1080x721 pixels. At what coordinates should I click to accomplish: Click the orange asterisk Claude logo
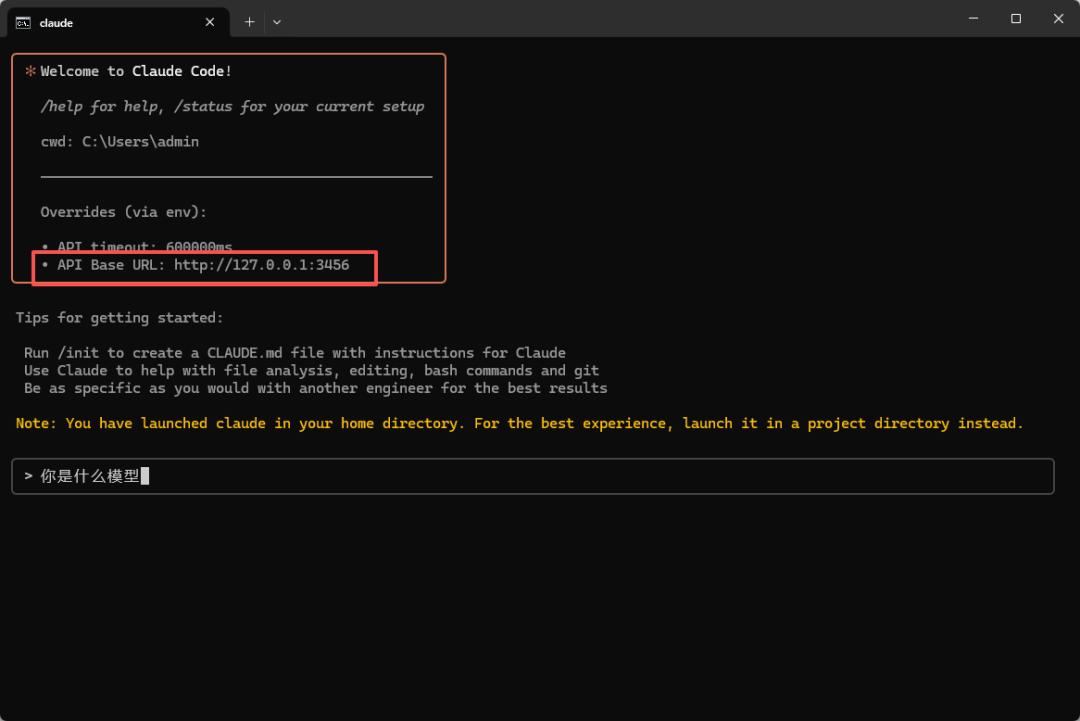click(x=30, y=71)
